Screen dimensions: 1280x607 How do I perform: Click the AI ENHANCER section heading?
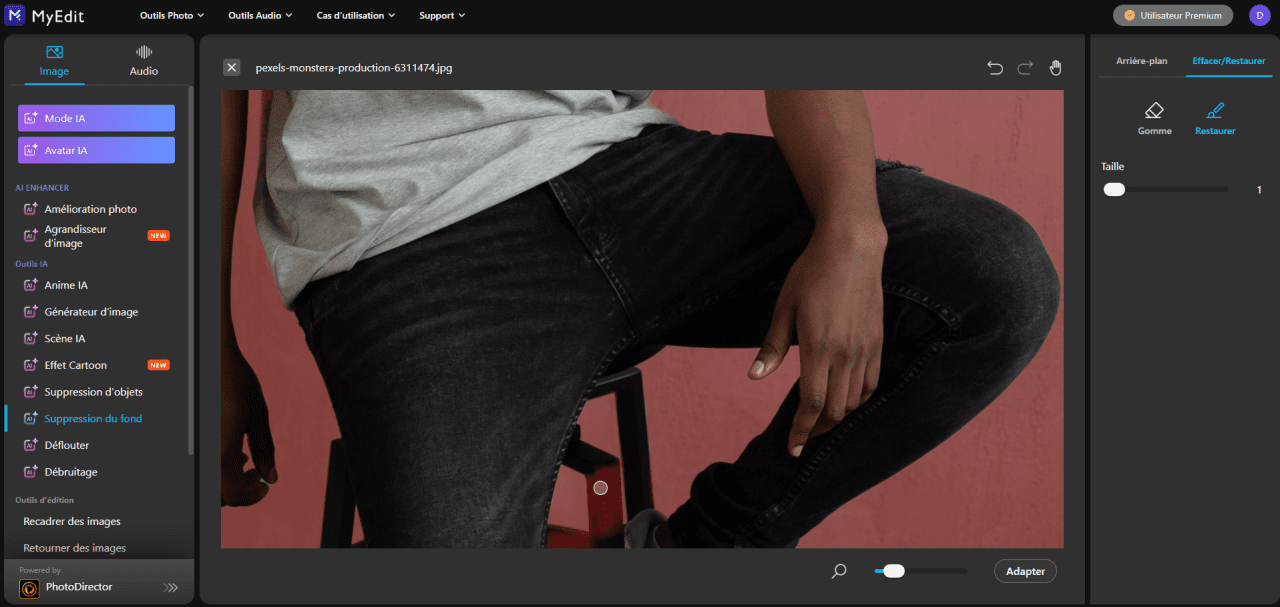tap(42, 188)
